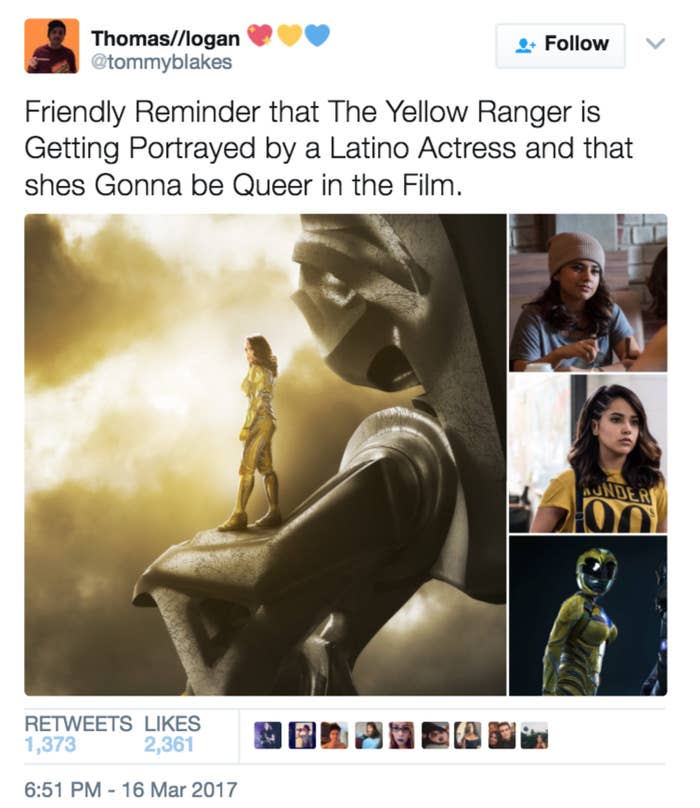Click the Thomas//logan display name
700x808 pixels.
tap(165, 38)
